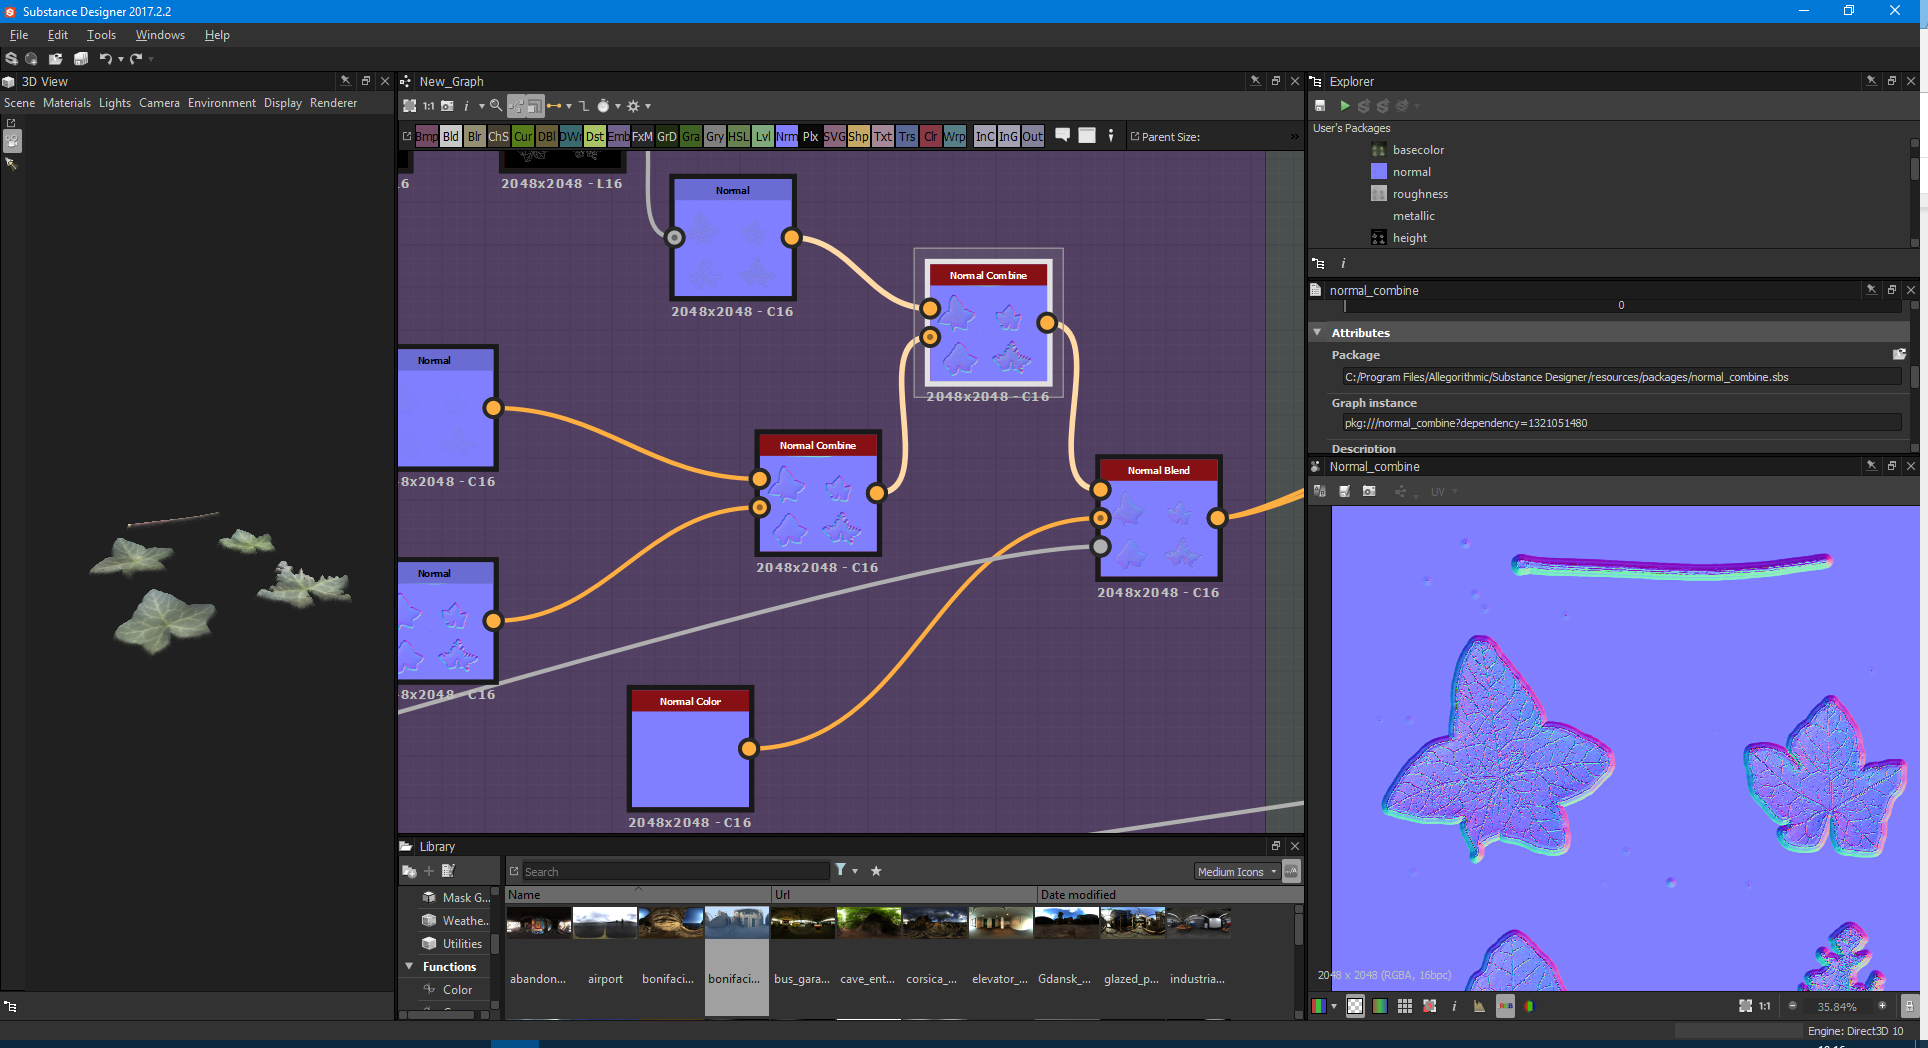1928x1048 pixels.
Task: Toggle the checkered transparency background in 2D view
Action: point(1355,1006)
